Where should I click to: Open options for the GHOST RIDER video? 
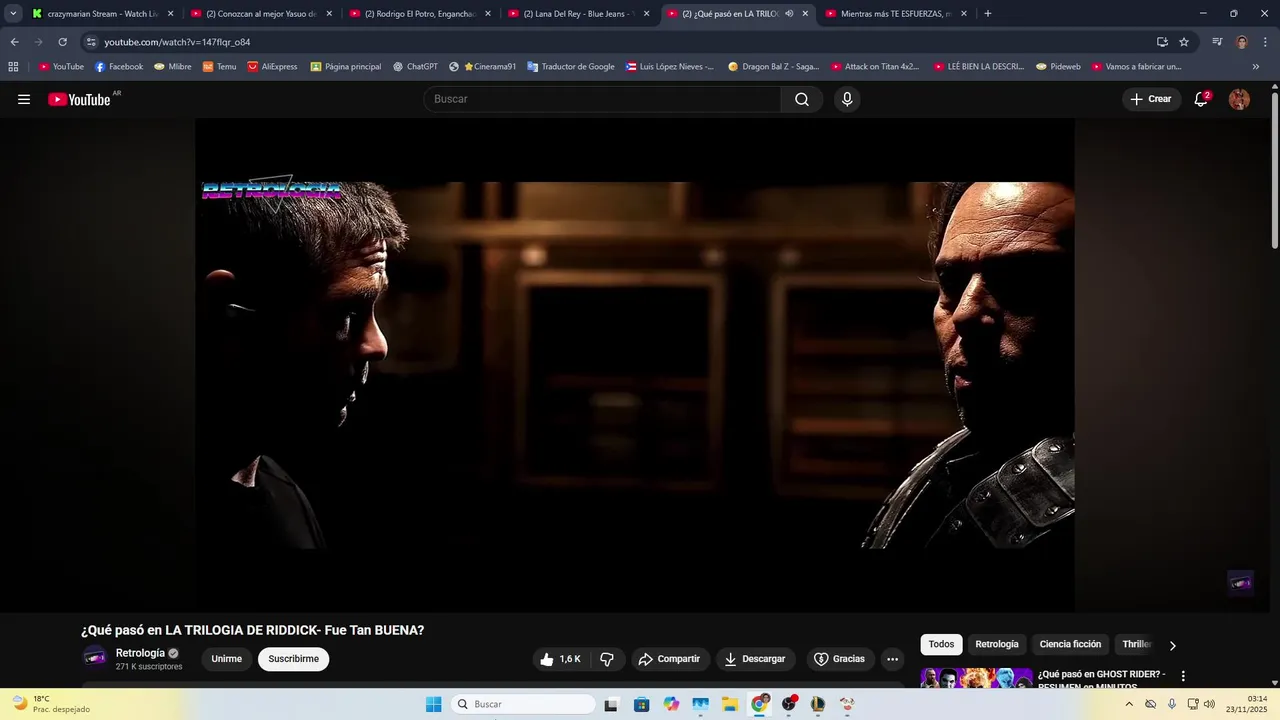[1183, 676]
